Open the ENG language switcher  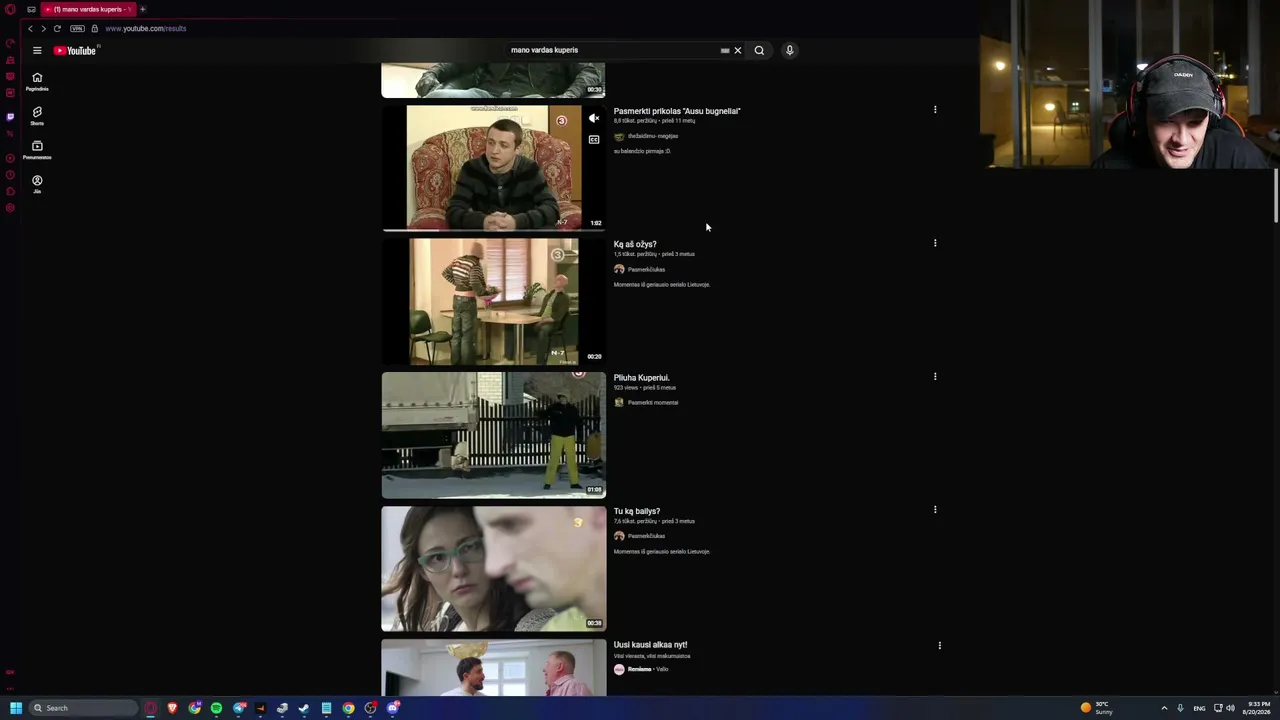pos(1200,708)
